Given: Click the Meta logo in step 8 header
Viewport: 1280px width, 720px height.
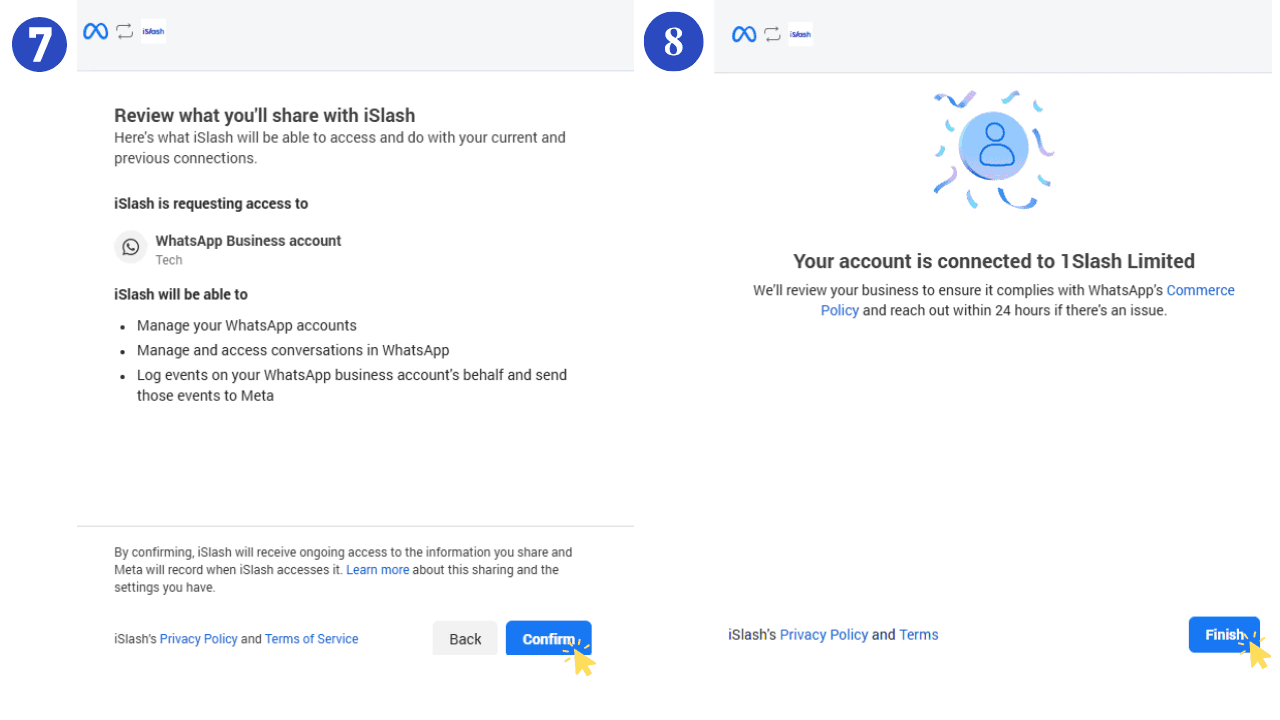Looking at the screenshot, I should pyautogui.click(x=744, y=34).
